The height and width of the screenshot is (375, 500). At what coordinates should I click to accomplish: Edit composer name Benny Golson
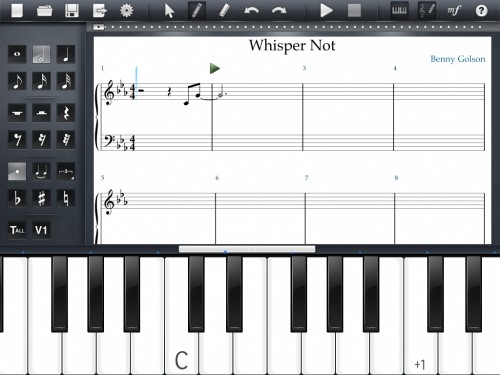[458, 59]
